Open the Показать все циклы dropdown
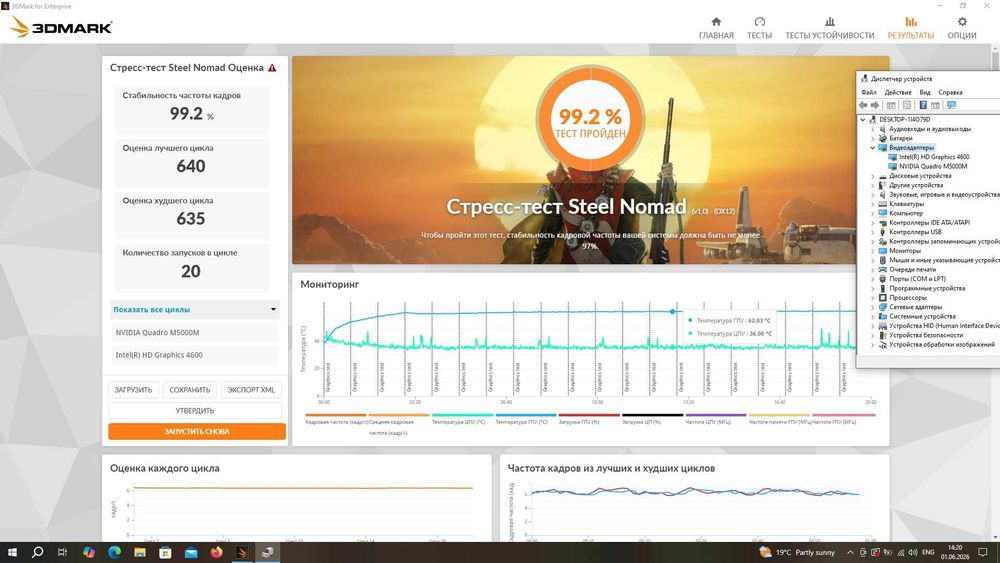Viewport: 1000px width, 563px height. (195, 309)
